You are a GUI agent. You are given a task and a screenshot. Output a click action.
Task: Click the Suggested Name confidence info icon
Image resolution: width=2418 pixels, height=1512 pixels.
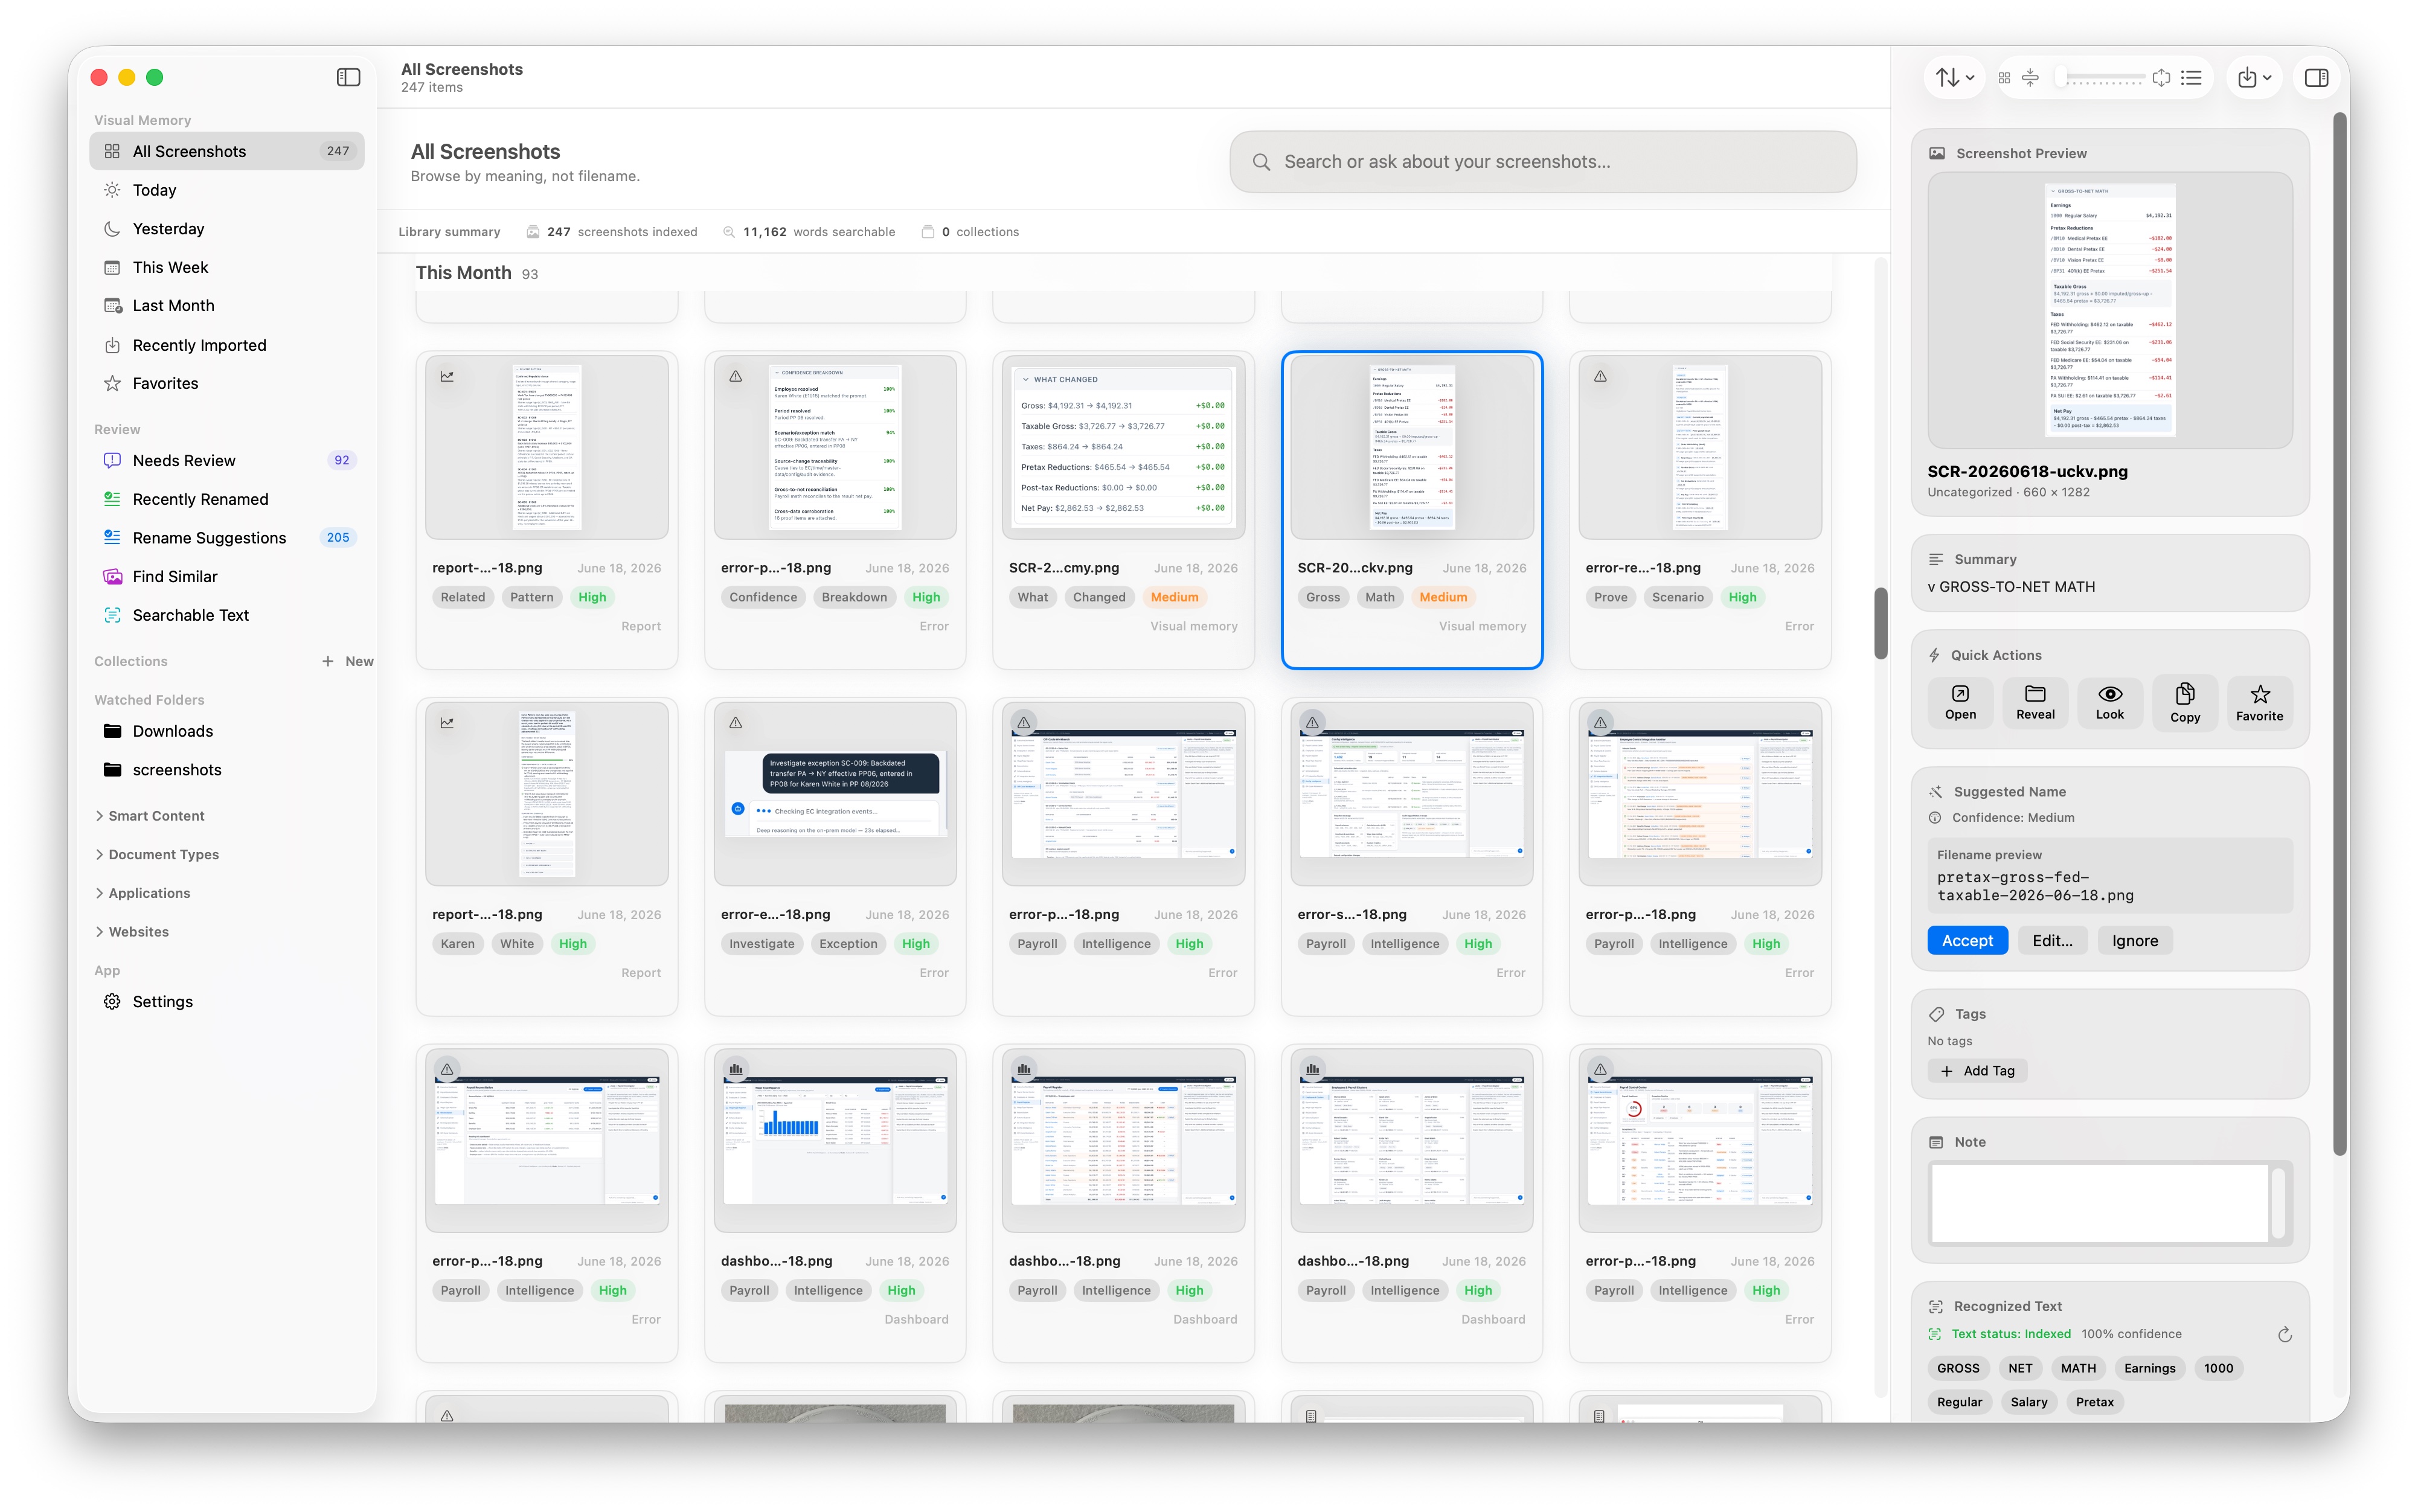coord(1935,818)
